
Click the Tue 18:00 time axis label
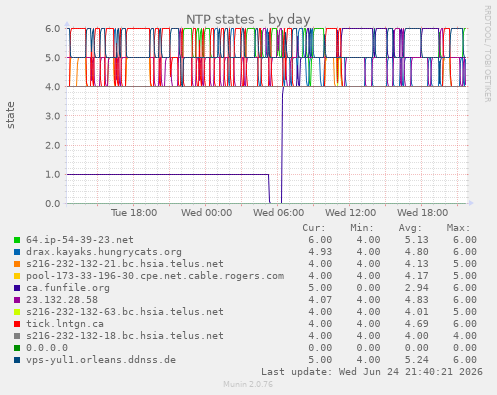click(x=134, y=213)
